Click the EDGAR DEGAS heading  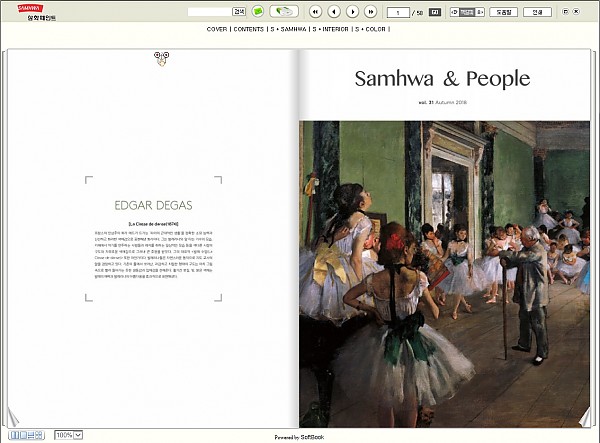153,205
